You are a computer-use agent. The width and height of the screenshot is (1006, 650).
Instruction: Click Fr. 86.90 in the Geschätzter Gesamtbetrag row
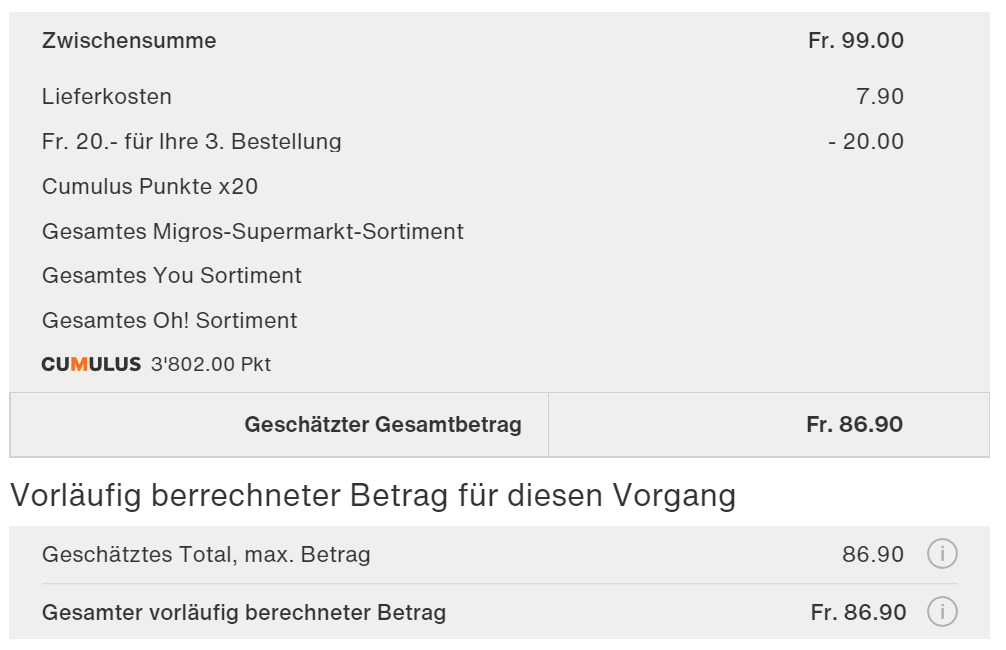coord(854,425)
